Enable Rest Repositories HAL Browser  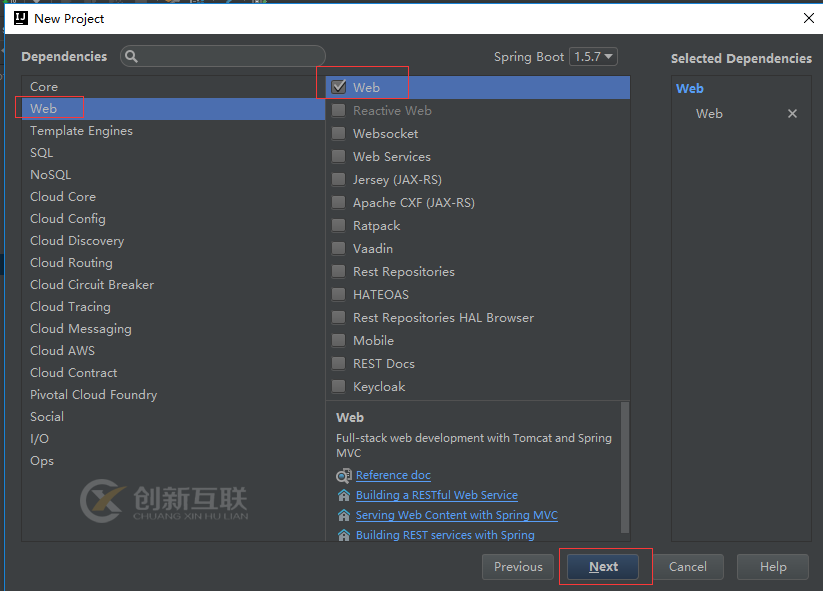(x=339, y=318)
